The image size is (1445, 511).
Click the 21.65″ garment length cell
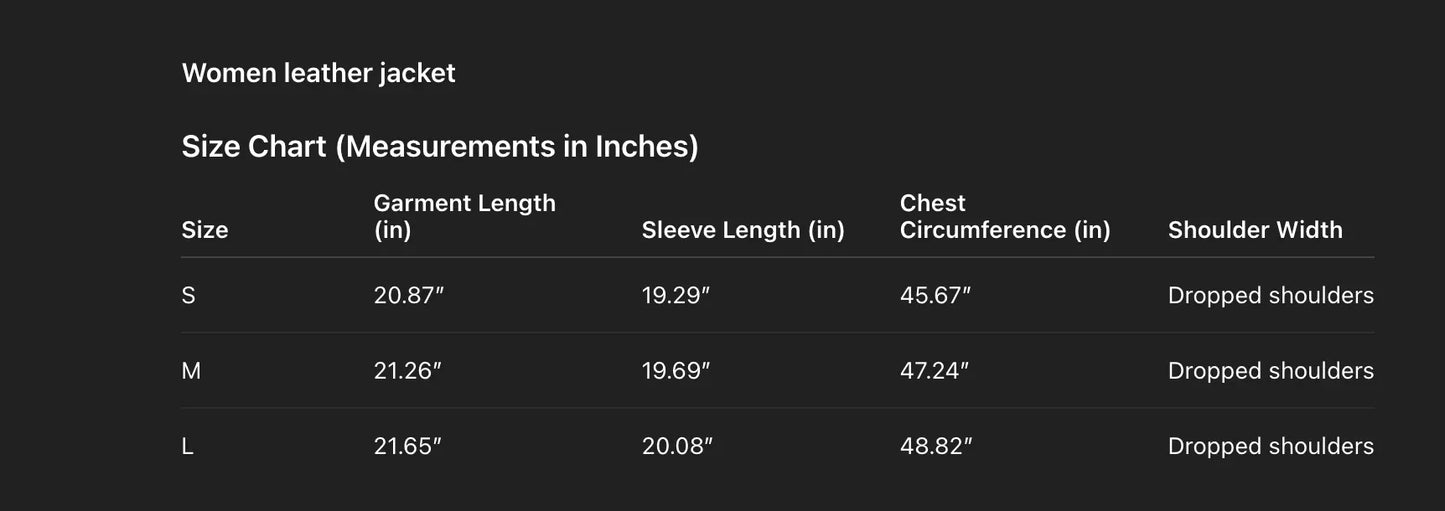pyautogui.click(x=407, y=446)
